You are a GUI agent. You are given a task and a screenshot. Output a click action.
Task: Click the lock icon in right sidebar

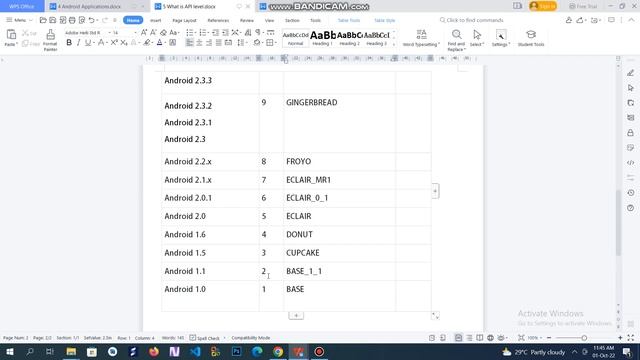(x=631, y=133)
